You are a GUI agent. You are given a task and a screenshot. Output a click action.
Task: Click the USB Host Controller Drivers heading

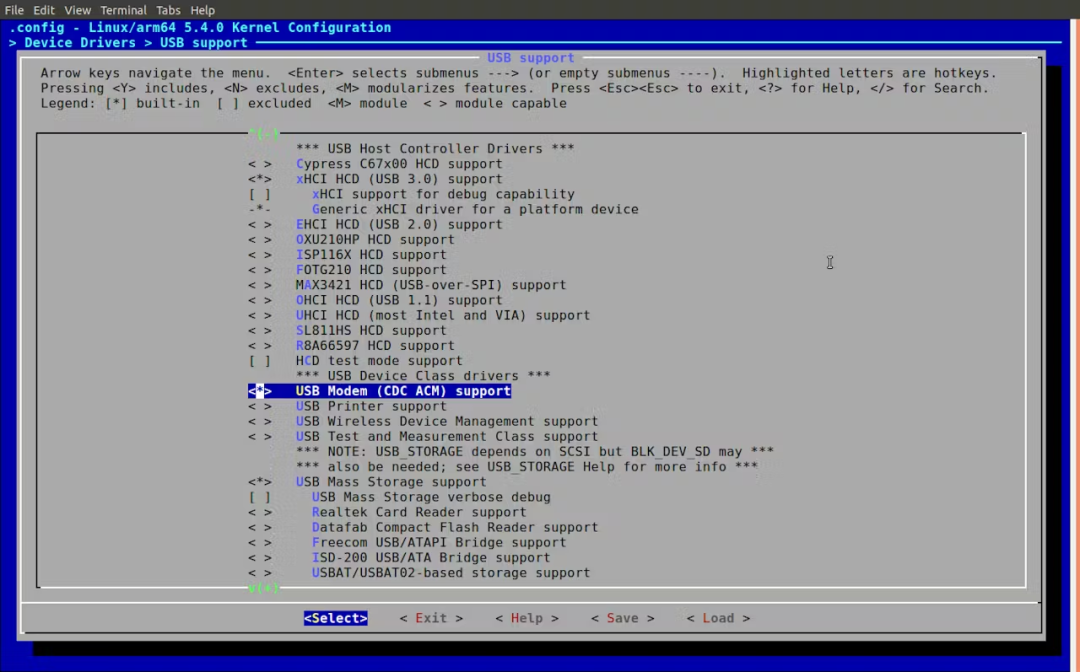[435, 149]
